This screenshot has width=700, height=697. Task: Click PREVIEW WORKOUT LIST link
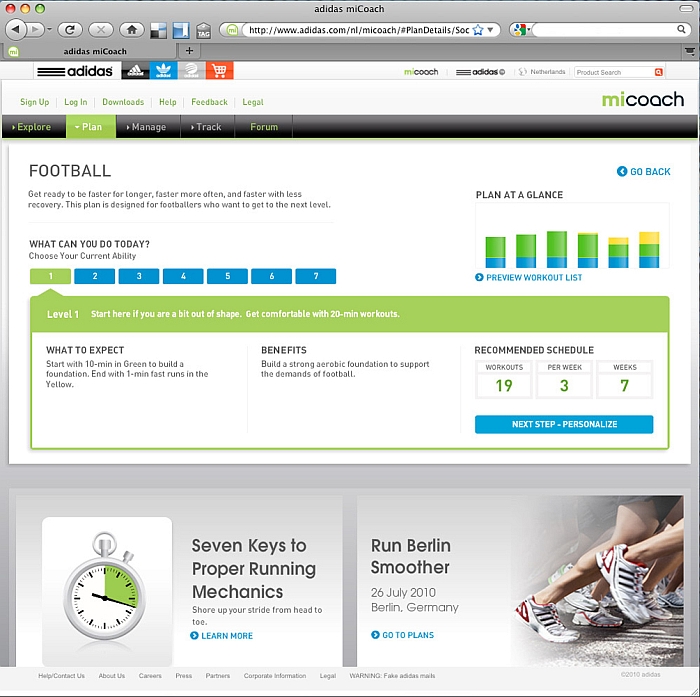coord(529,277)
